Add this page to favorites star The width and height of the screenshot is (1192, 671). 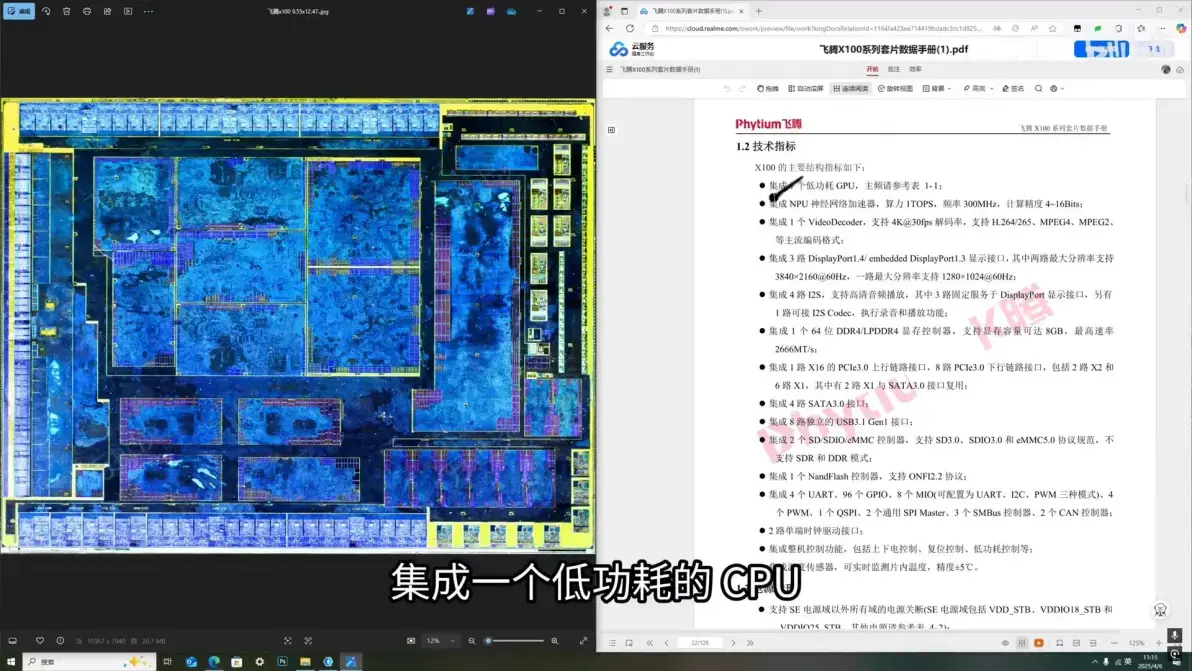tap(1053, 28)
